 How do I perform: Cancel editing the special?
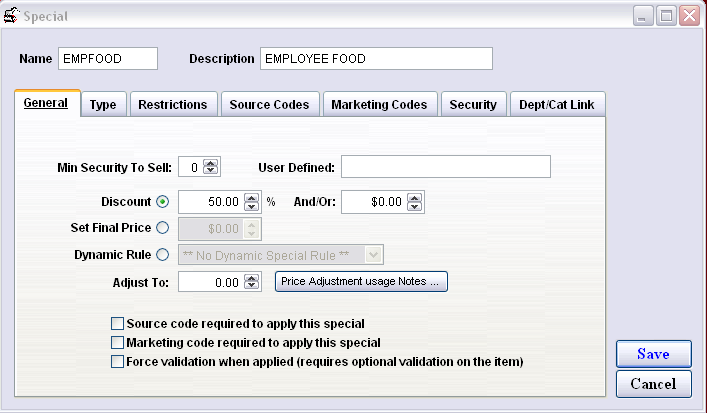654,384
